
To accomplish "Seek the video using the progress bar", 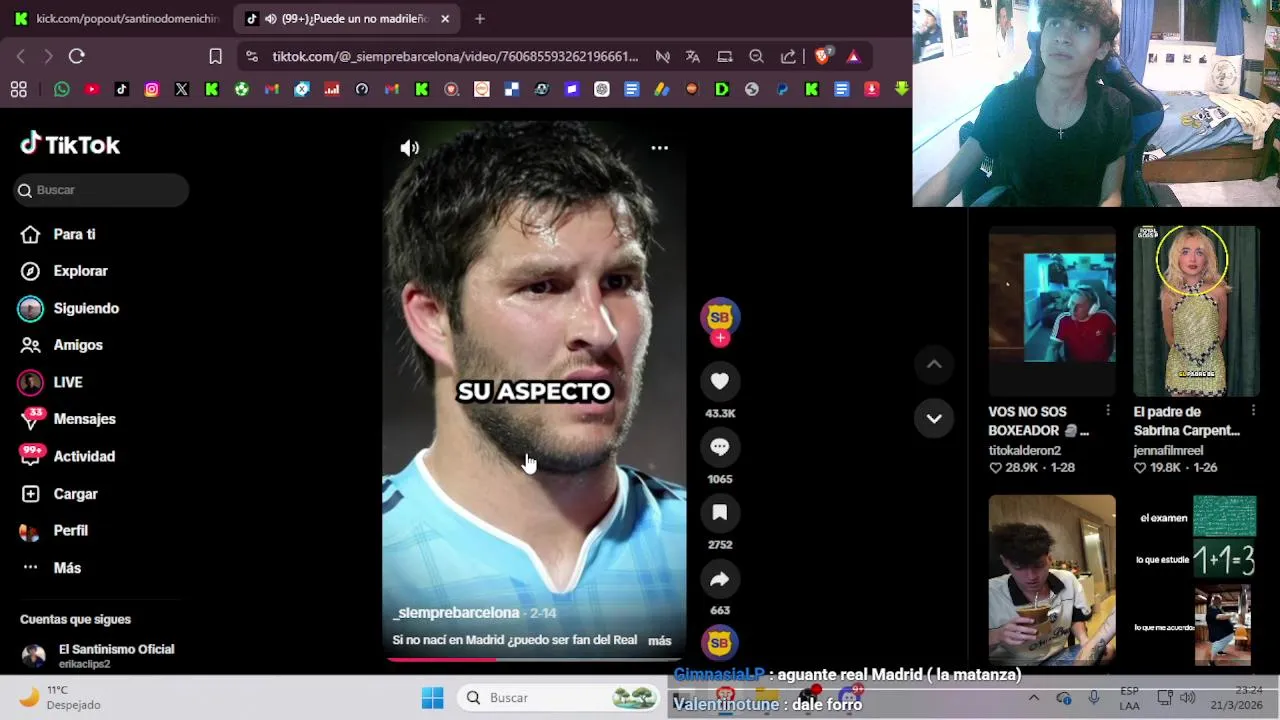I will (x=534, y=660).
